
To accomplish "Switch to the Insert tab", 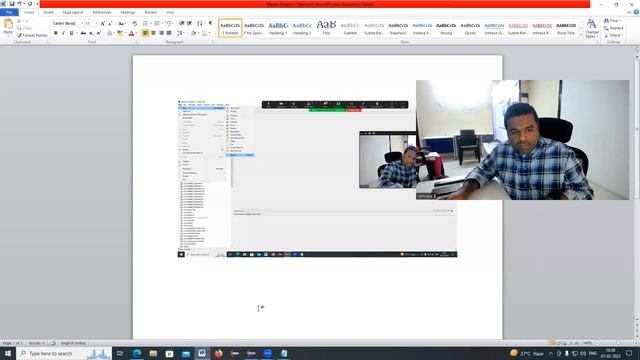I will click(48, 12).
